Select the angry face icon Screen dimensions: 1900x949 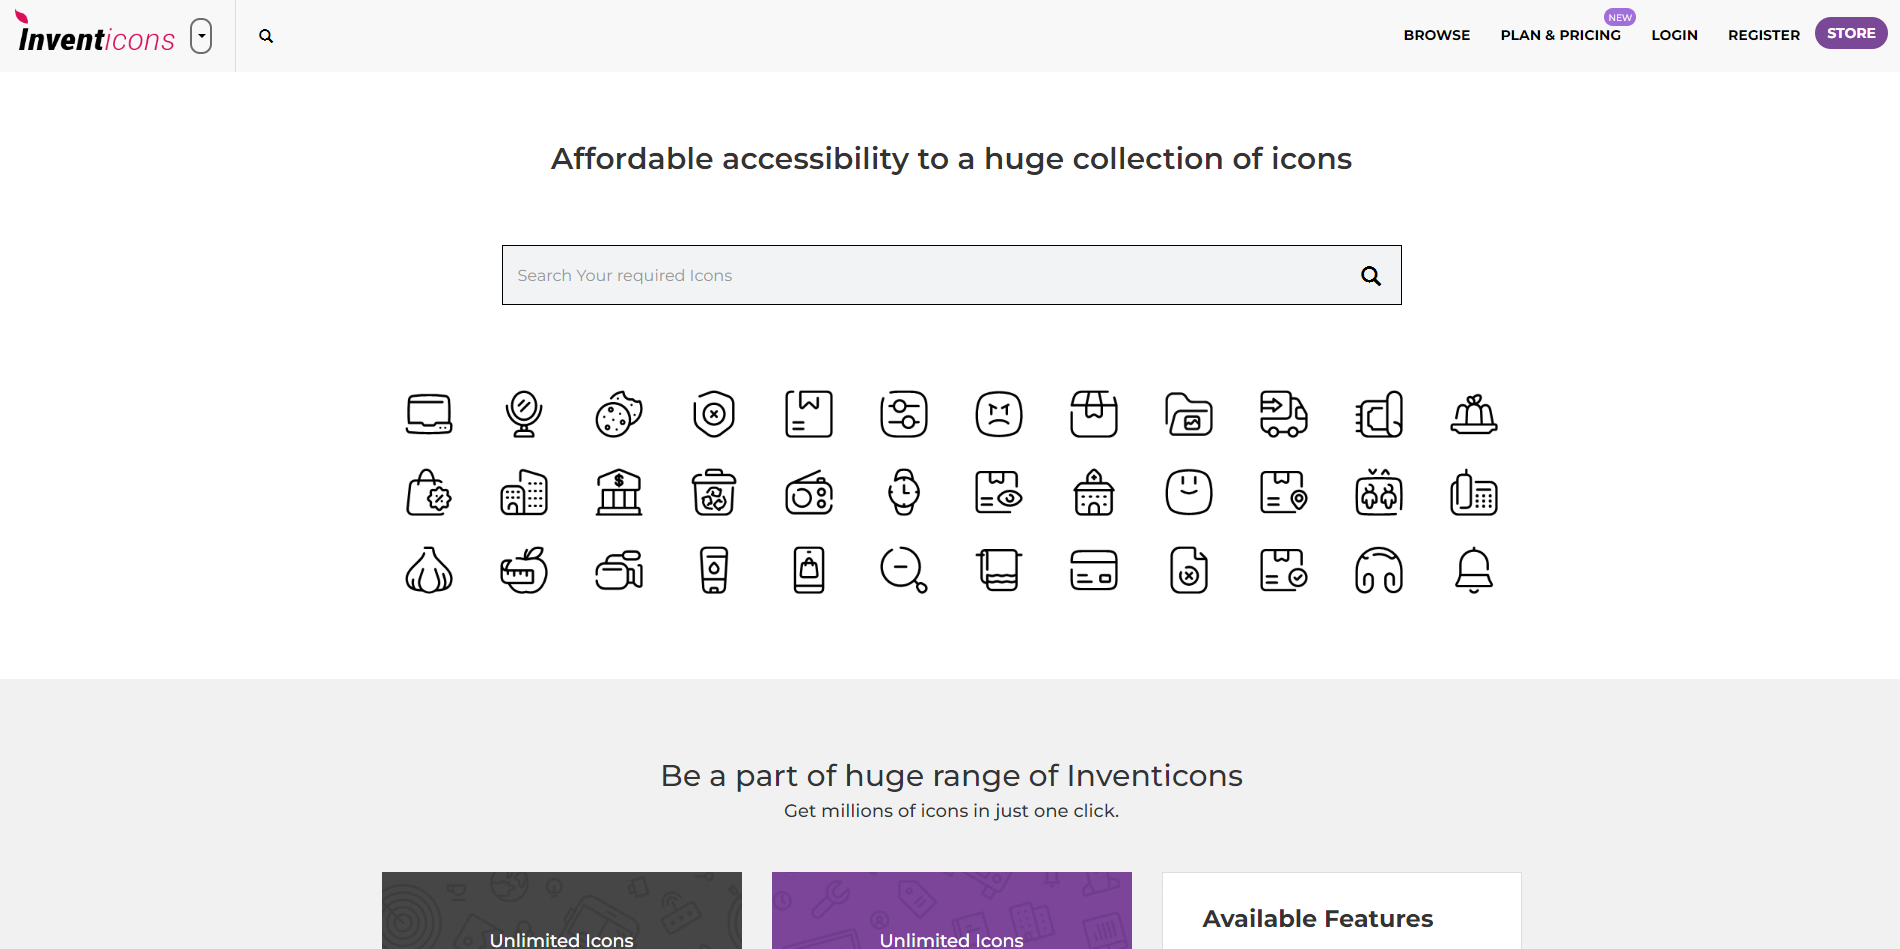pos(999,414)
